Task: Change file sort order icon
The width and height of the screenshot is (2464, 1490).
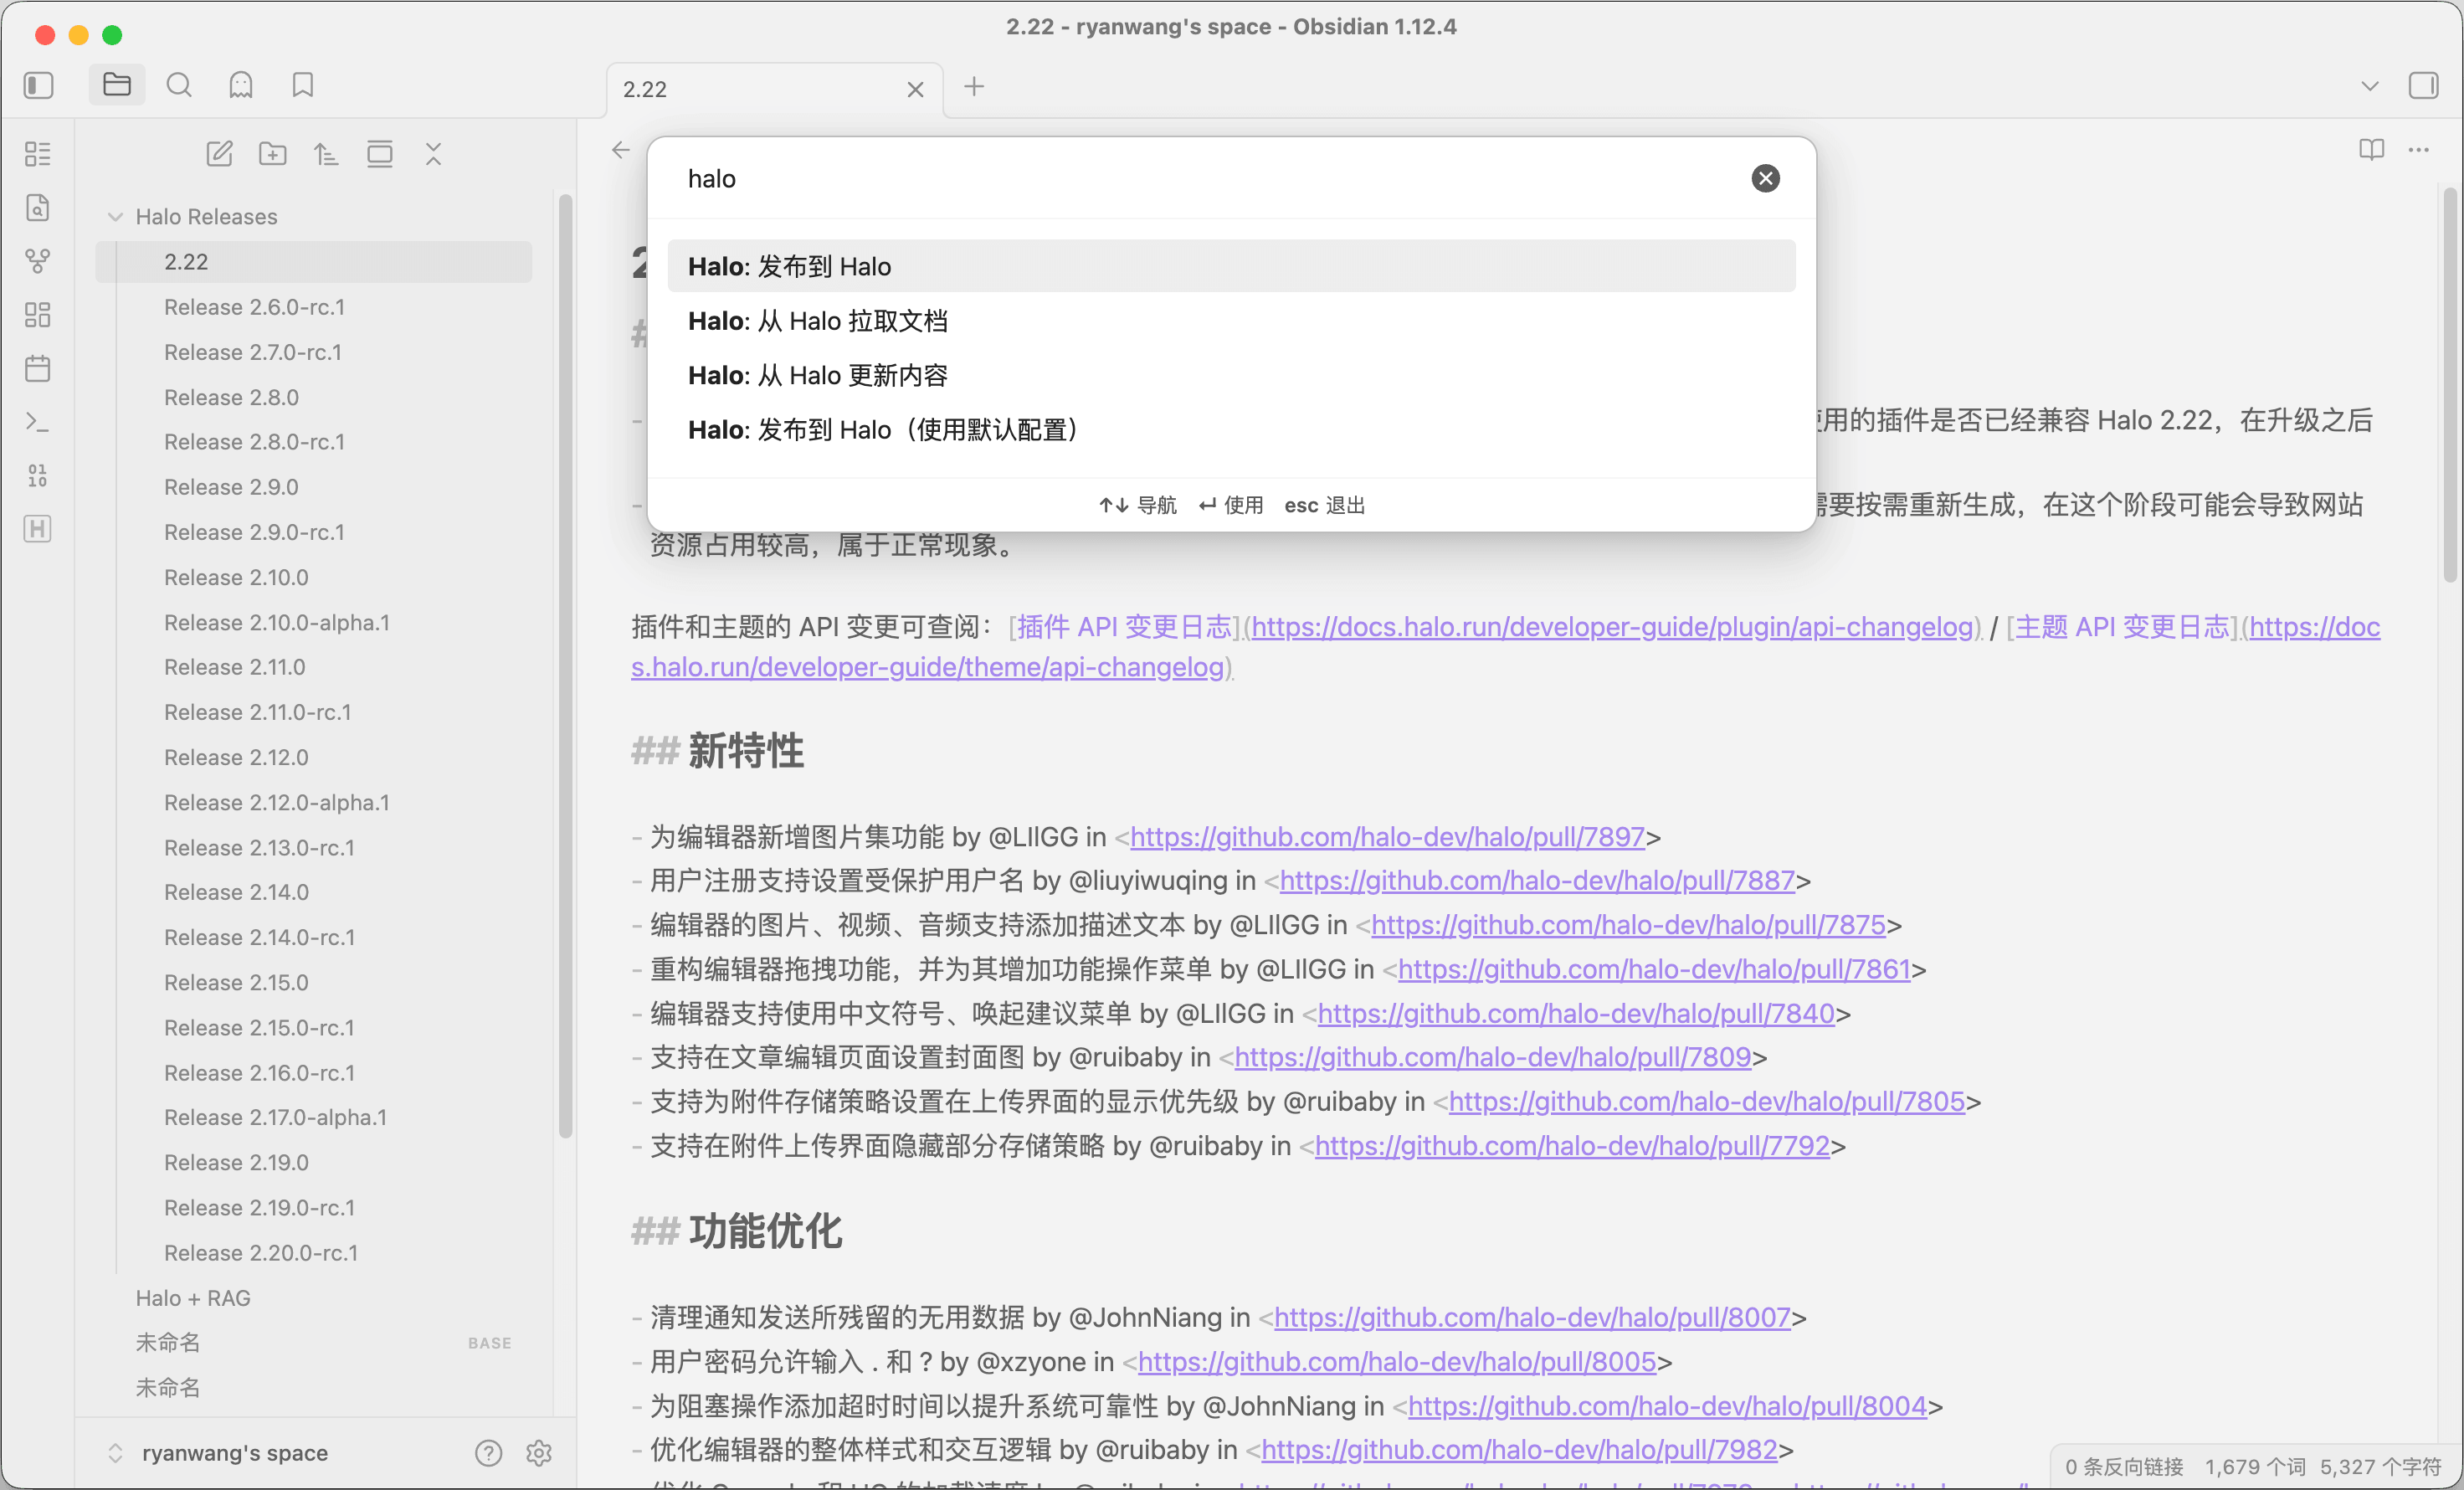Action: (326, 154)
